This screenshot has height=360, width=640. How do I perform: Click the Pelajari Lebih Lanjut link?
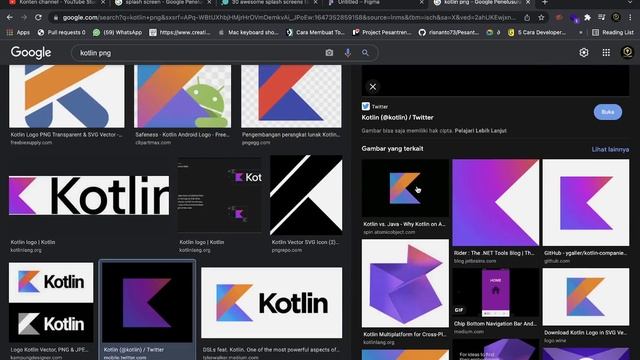481,131
